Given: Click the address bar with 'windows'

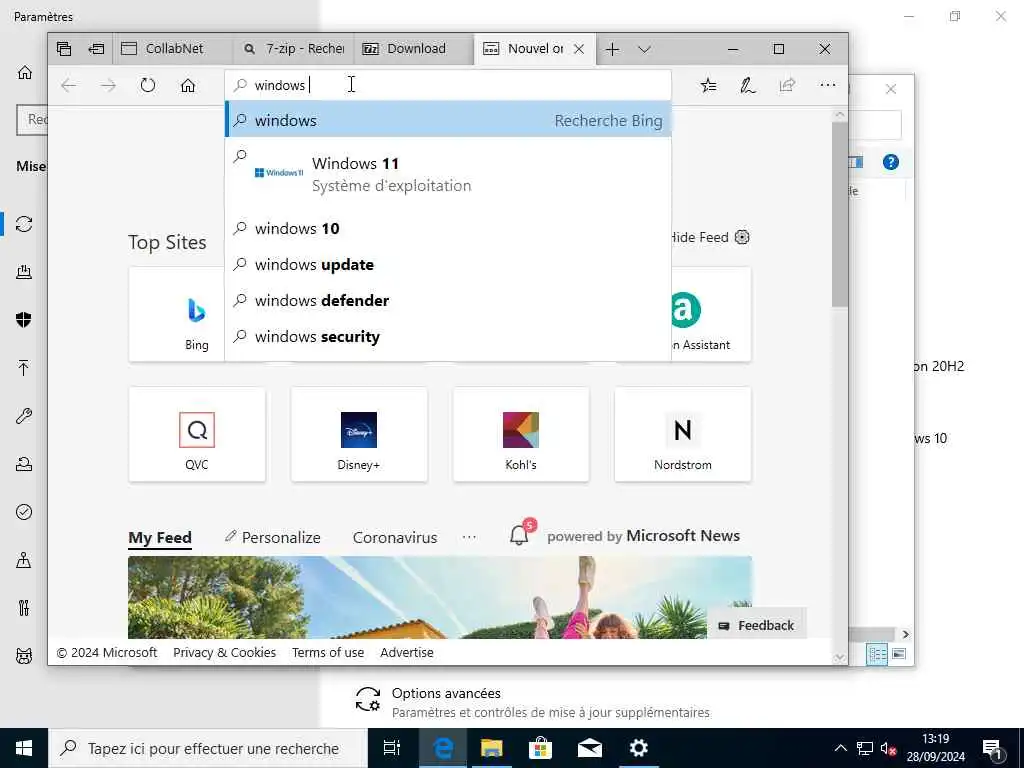Looking at the screenshot, I should click(x=448, y=85).
